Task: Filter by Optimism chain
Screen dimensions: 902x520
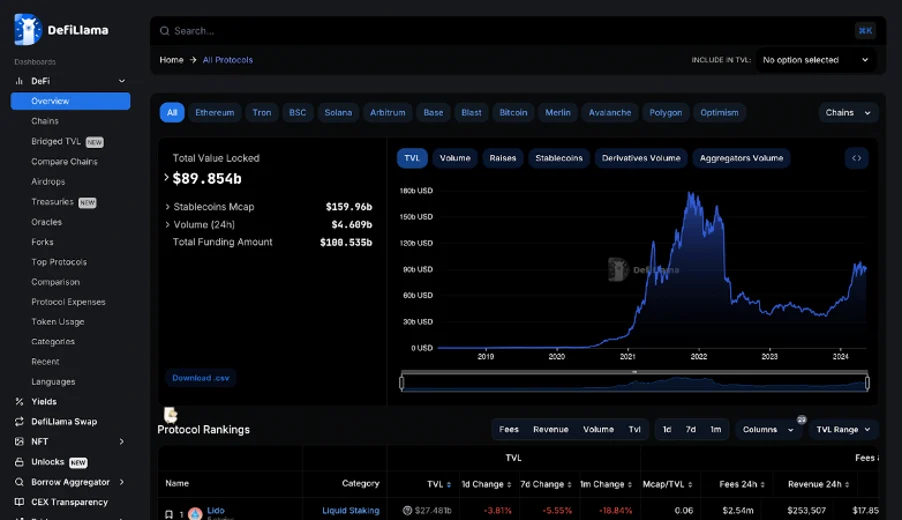Action: coord(719,113)
